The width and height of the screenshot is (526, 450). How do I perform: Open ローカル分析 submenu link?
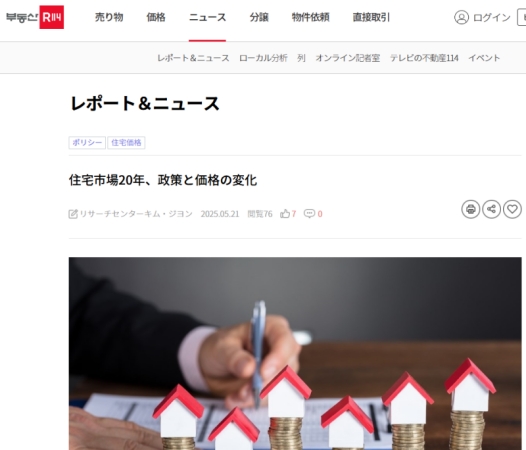click(263, 58)
